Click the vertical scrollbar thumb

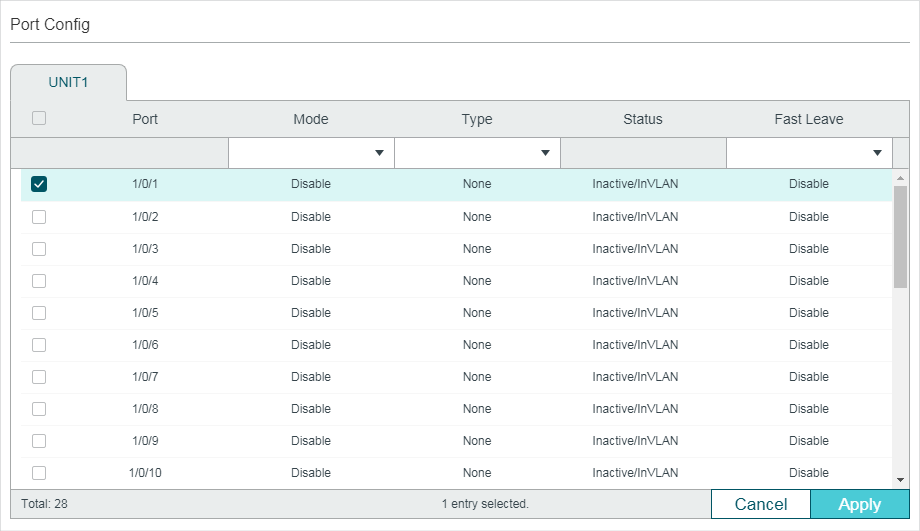[900, 235]
